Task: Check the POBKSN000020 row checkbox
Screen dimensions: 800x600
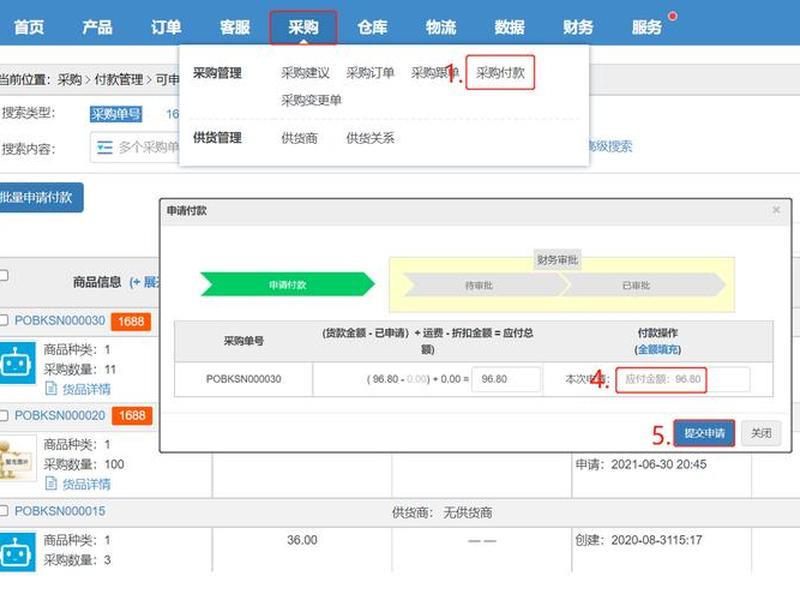Action: coord(4,415)
